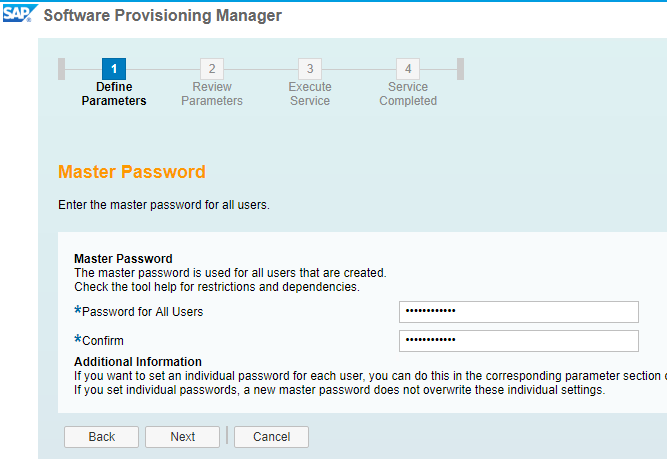Click the Software Provisioning Manager title

(x=162, y=15)
